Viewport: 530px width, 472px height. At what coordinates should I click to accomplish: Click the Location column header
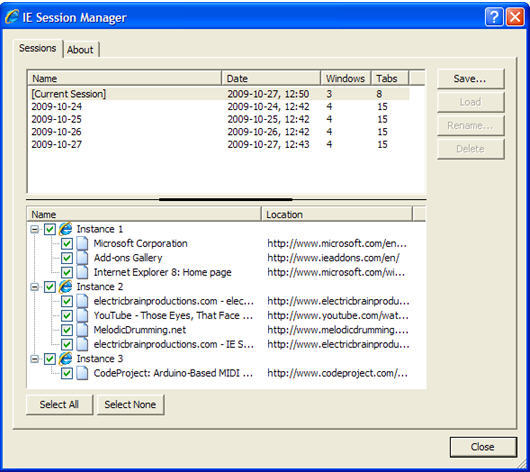[337, 214]
